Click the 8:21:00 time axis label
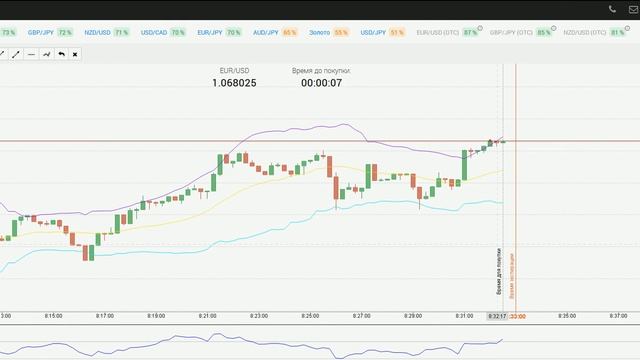Image resolution: width=640 pixels, height=360 pixels. point(208,316)
